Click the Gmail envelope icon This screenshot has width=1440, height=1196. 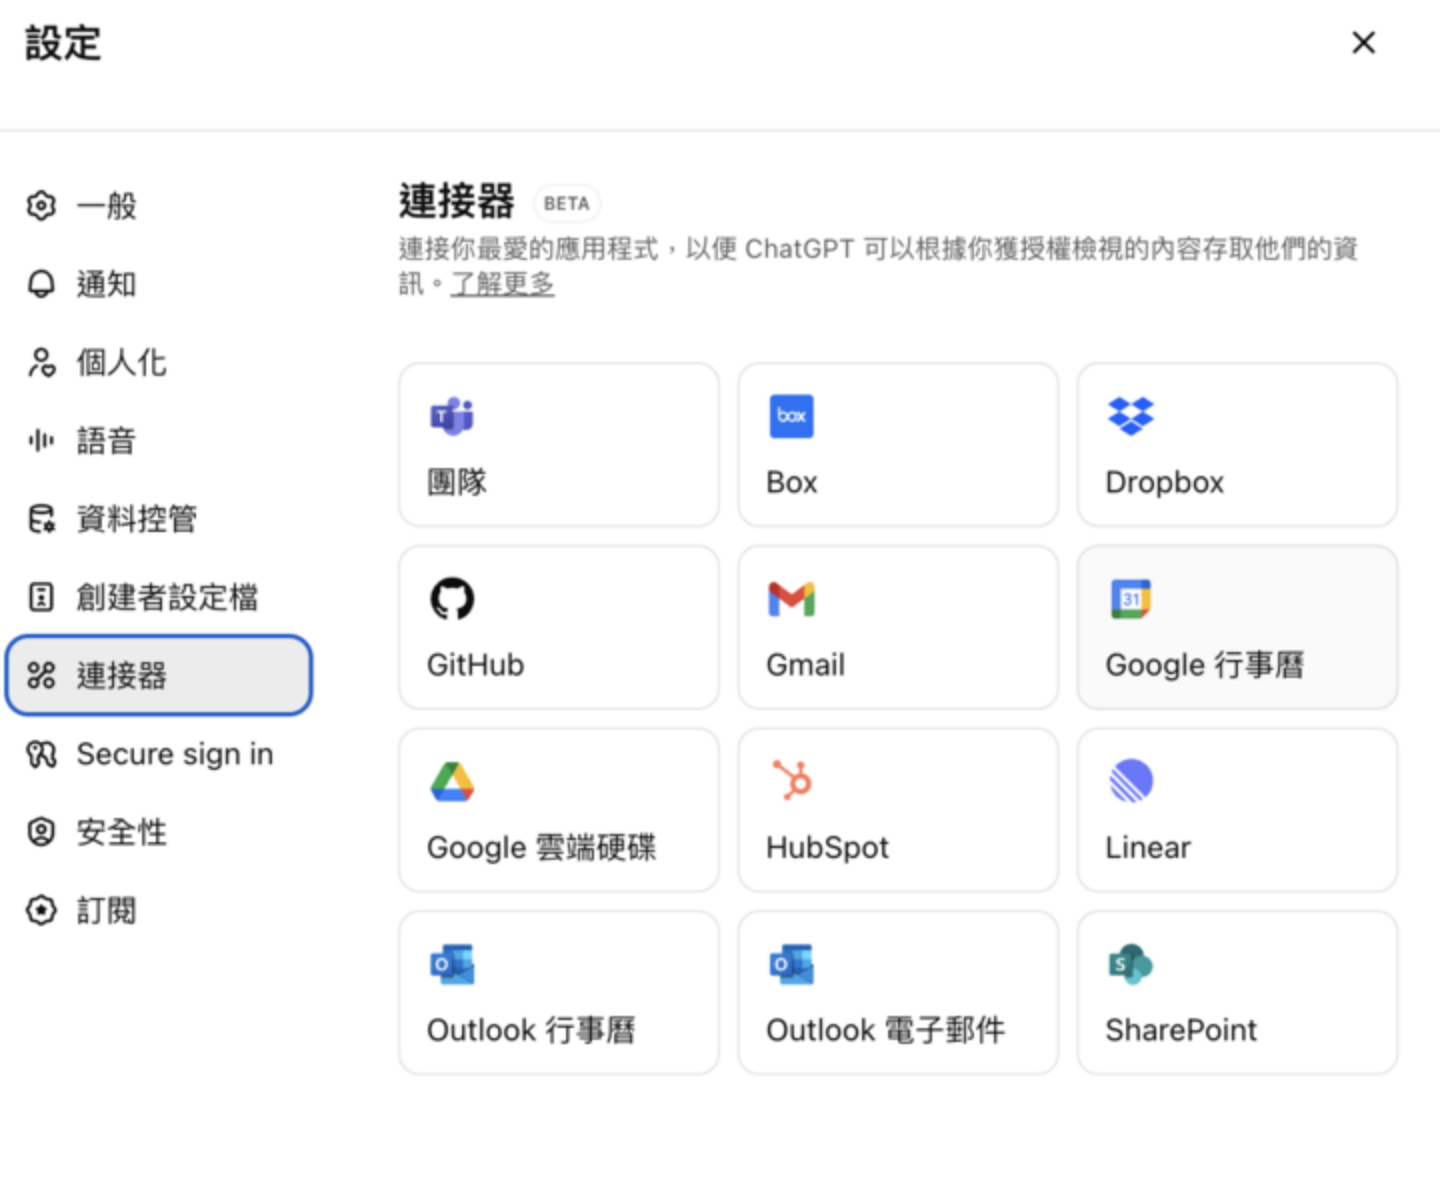tap(791, 599)
